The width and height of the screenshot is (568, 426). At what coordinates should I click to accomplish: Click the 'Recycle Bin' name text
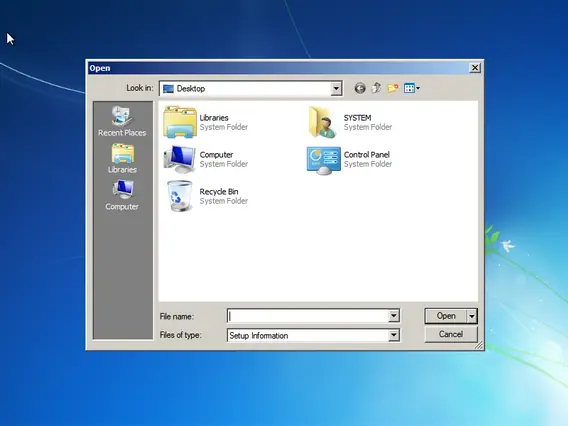219,192
